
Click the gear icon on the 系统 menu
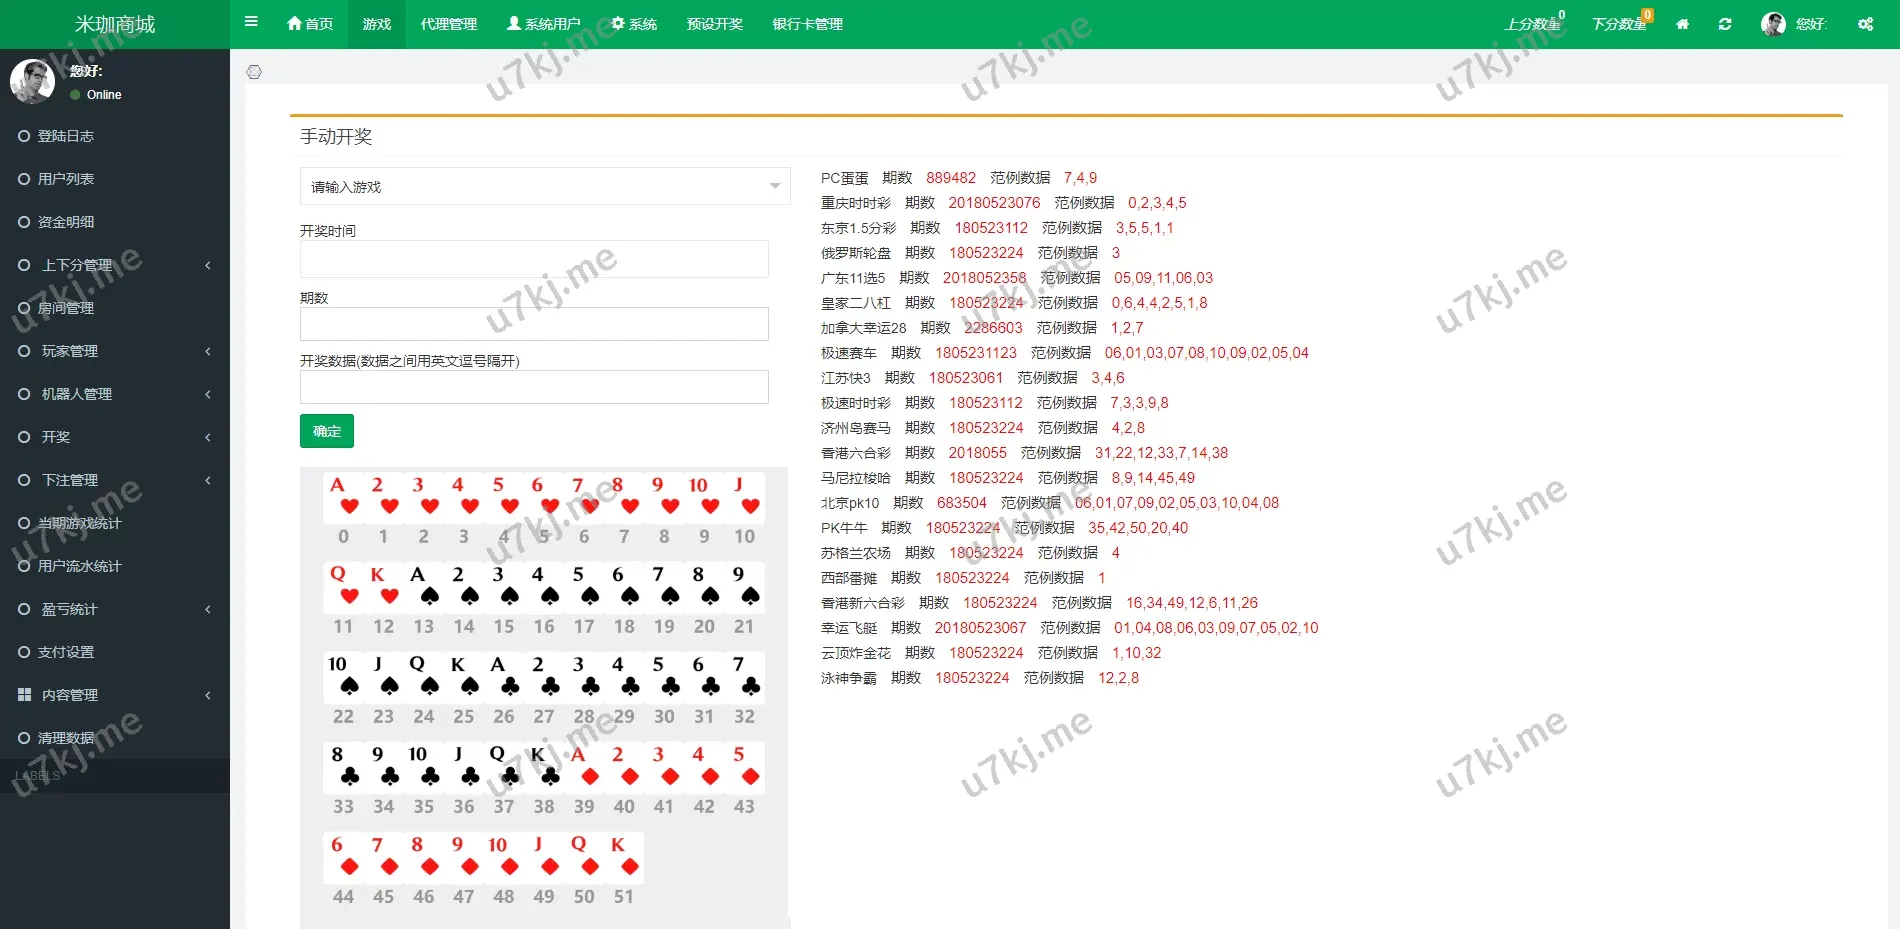(x=619, y=23)
